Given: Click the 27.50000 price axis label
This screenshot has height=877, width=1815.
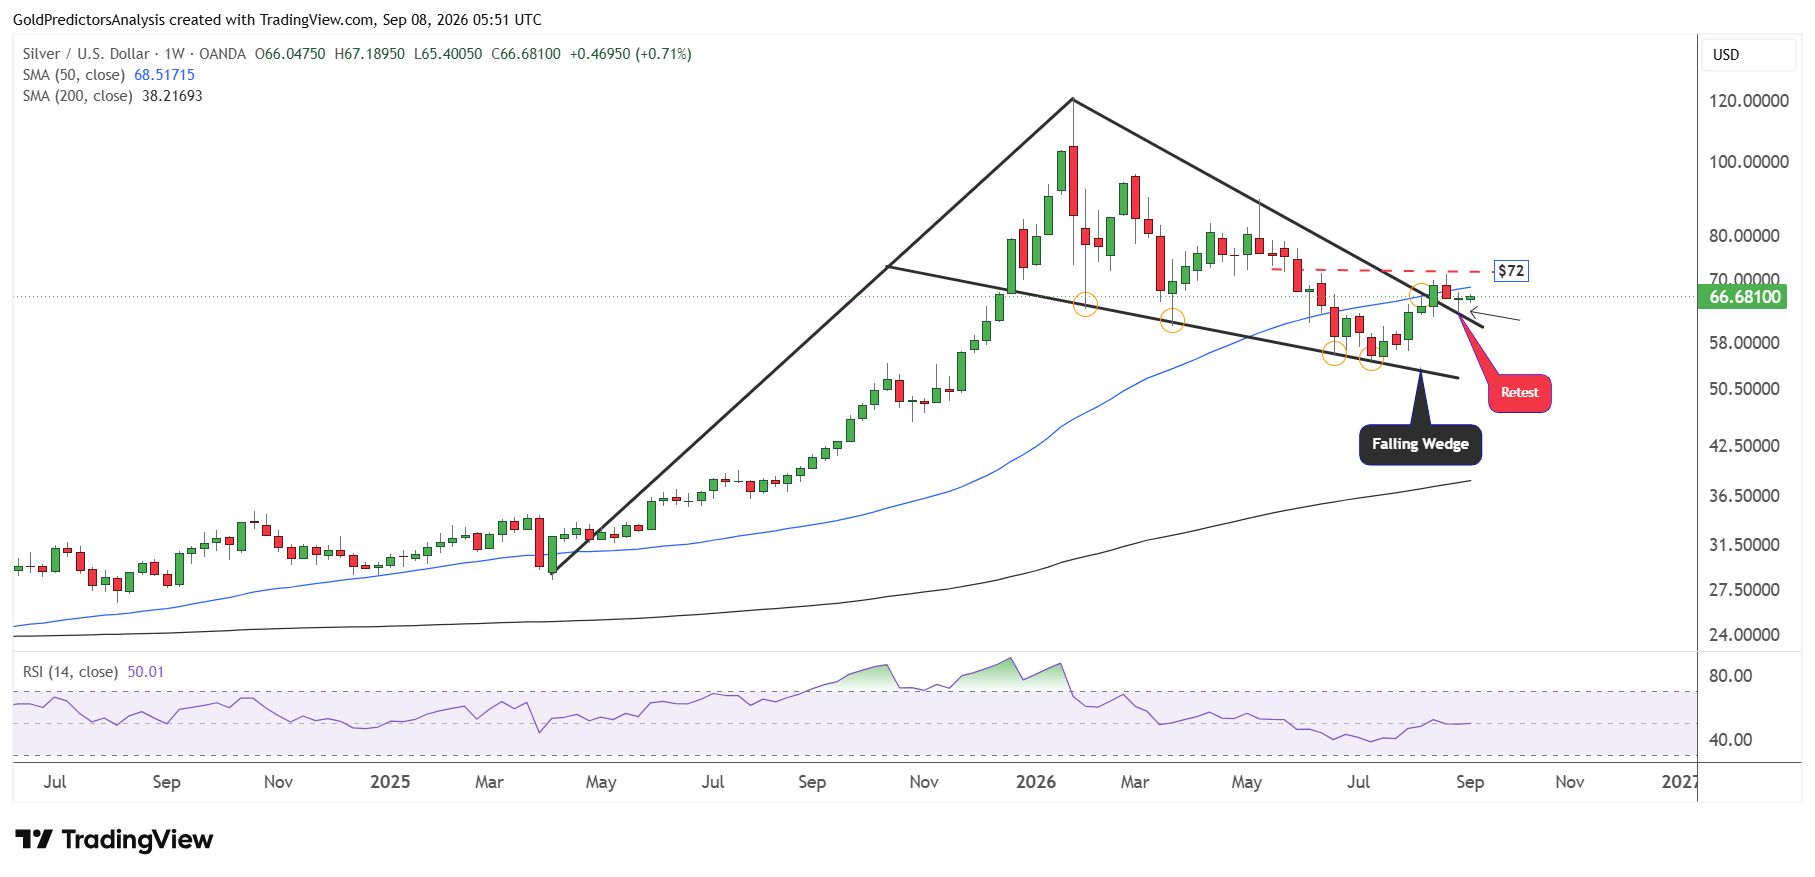Looking at the screenshot, I should [1744, 590].
